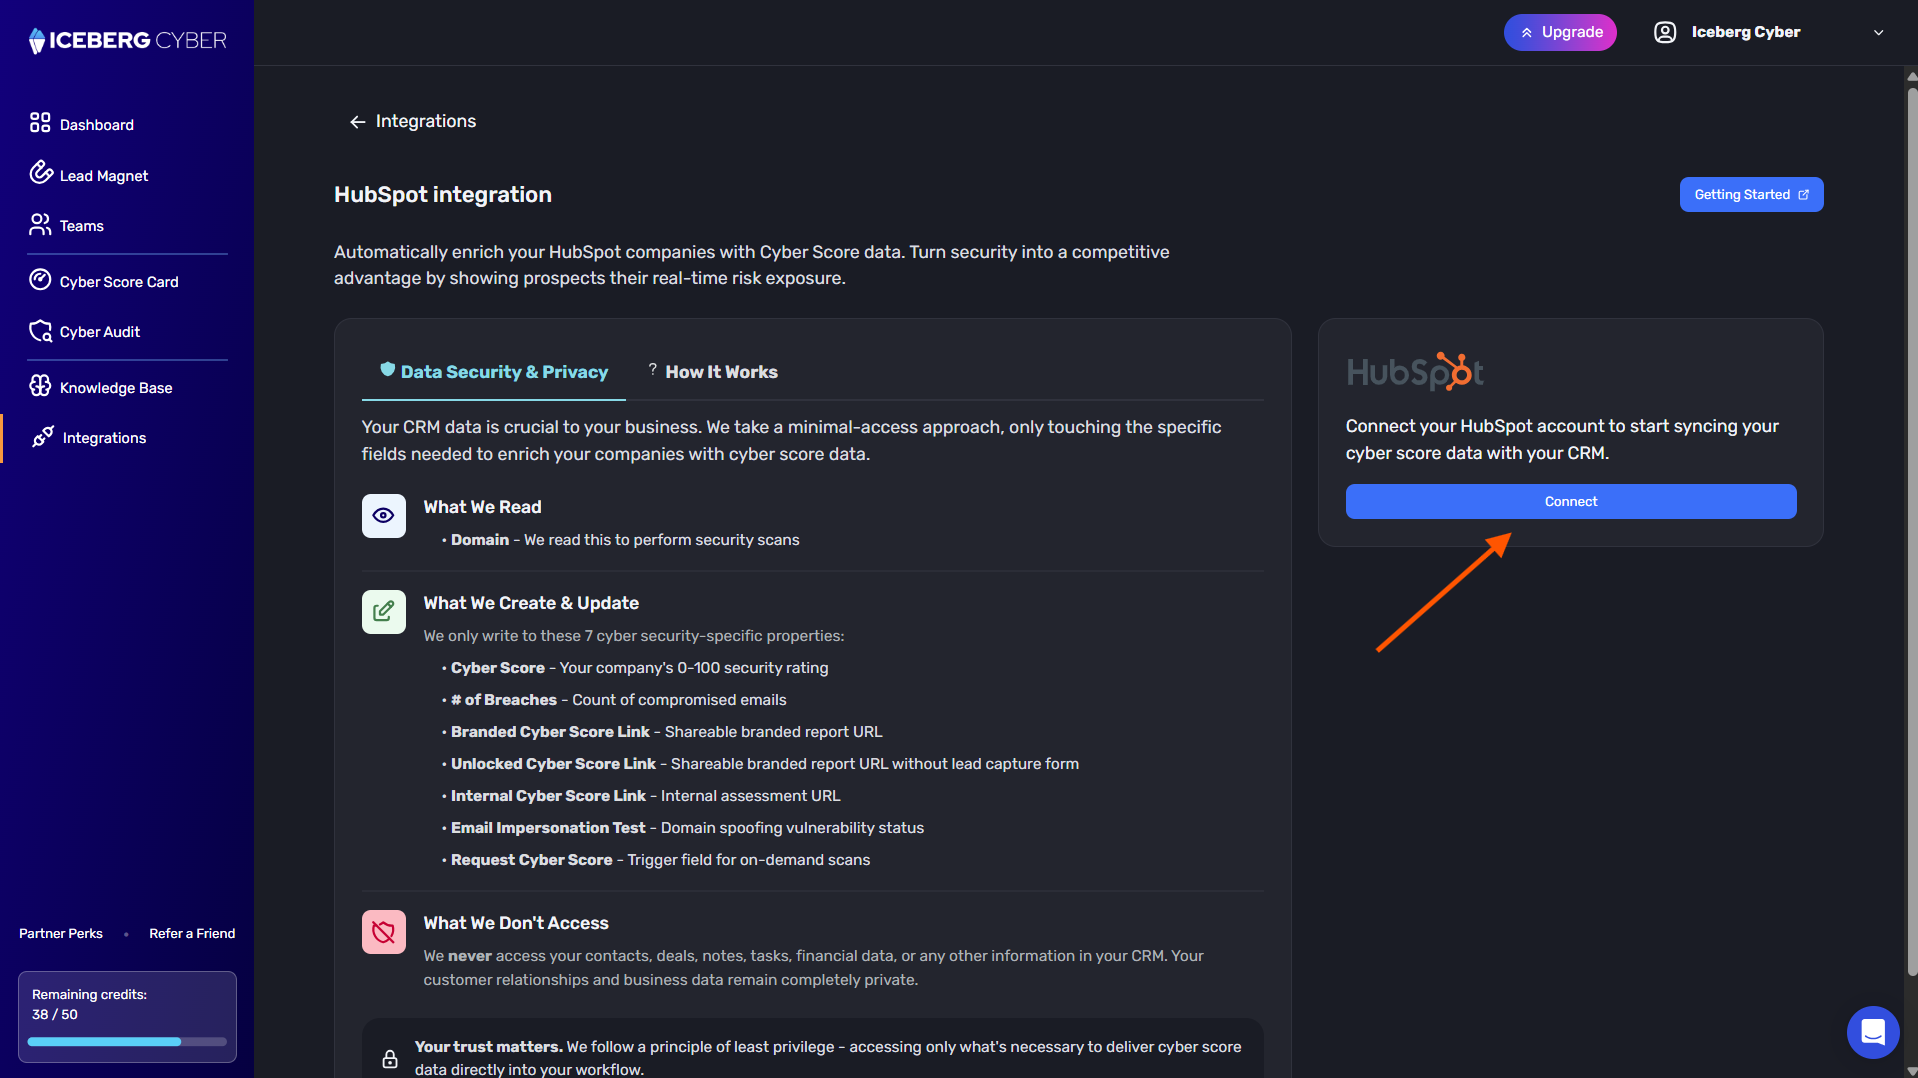Switch to the How It Works tab
The image size is (1918, 1078).
(712, 372)
